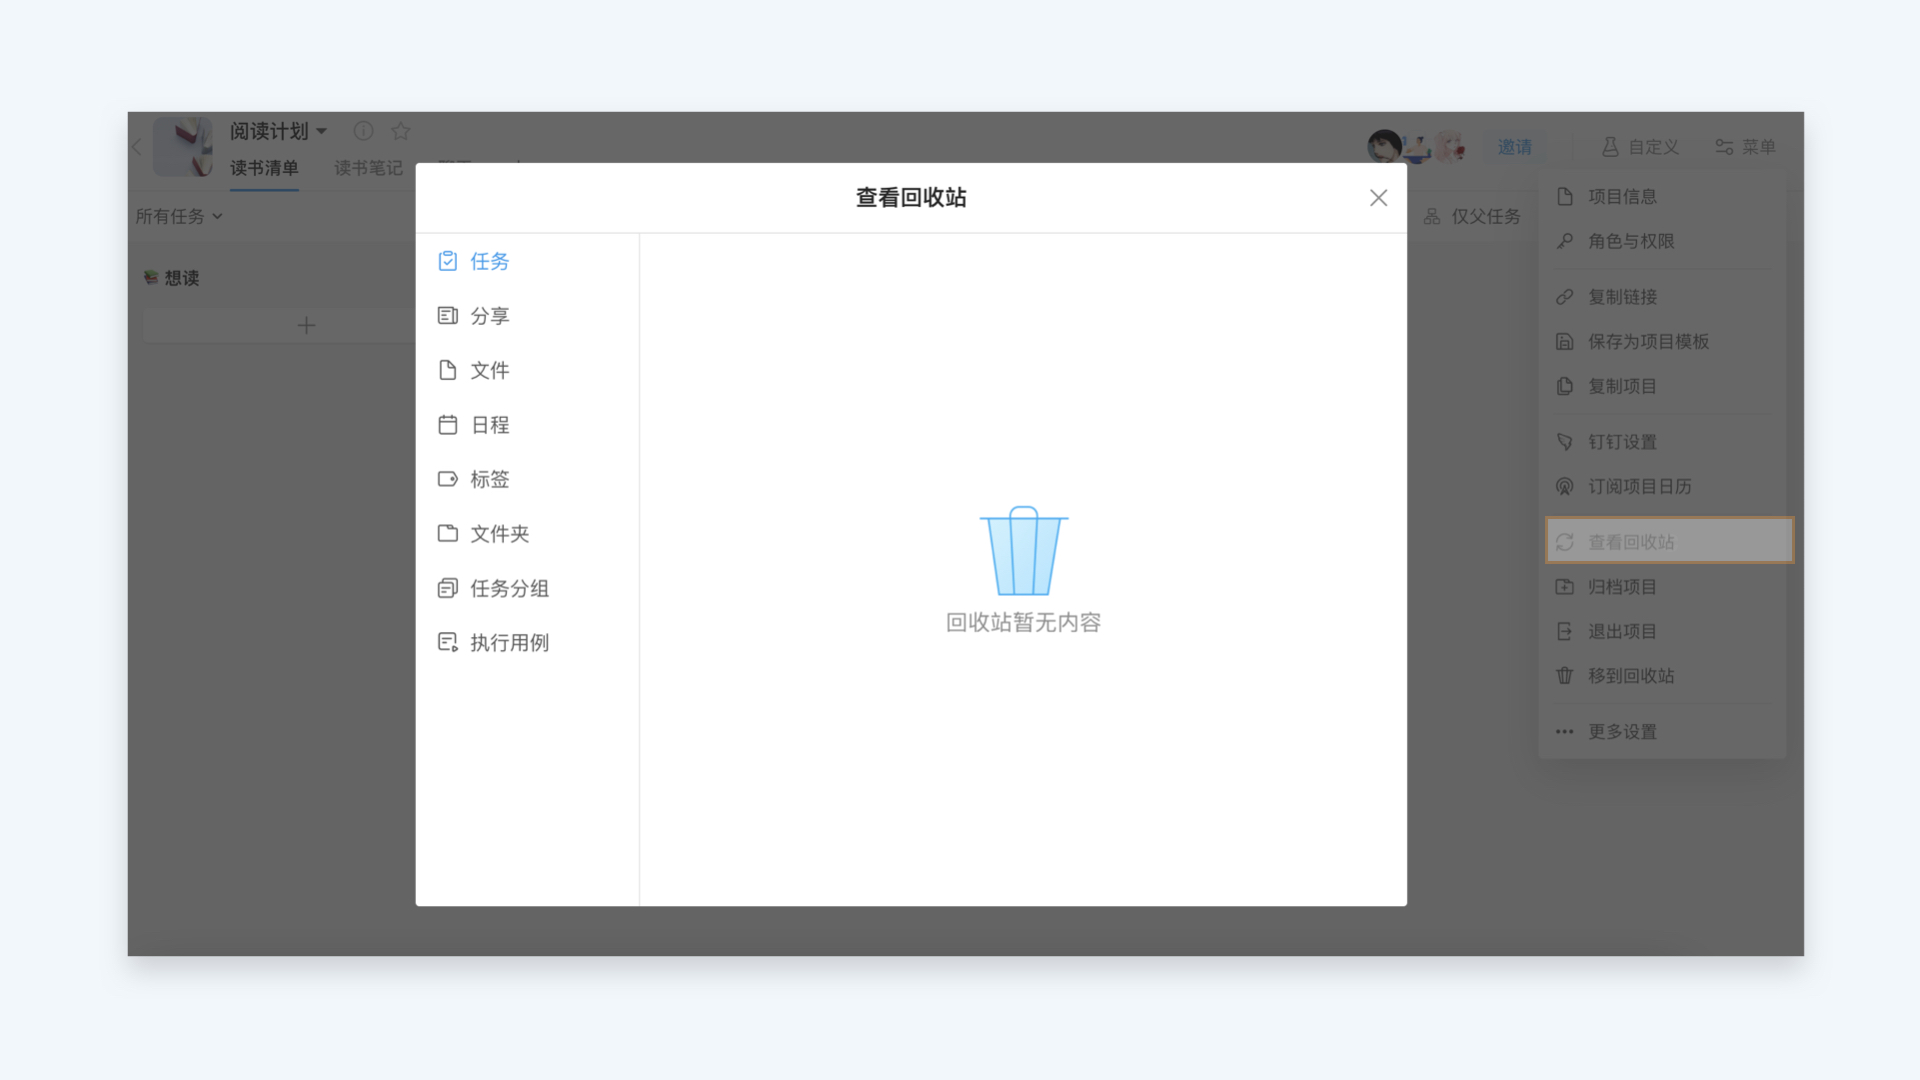The width and height of the screenshot is (1920, 1080).
Task: Click the 邀请 invite button
Action: click(x=1514, y=147)
